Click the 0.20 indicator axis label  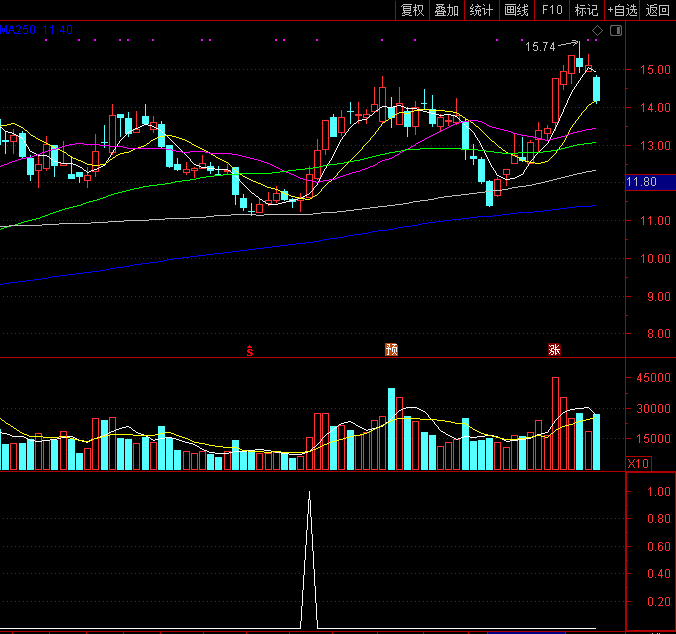click(x=658, y=602)
